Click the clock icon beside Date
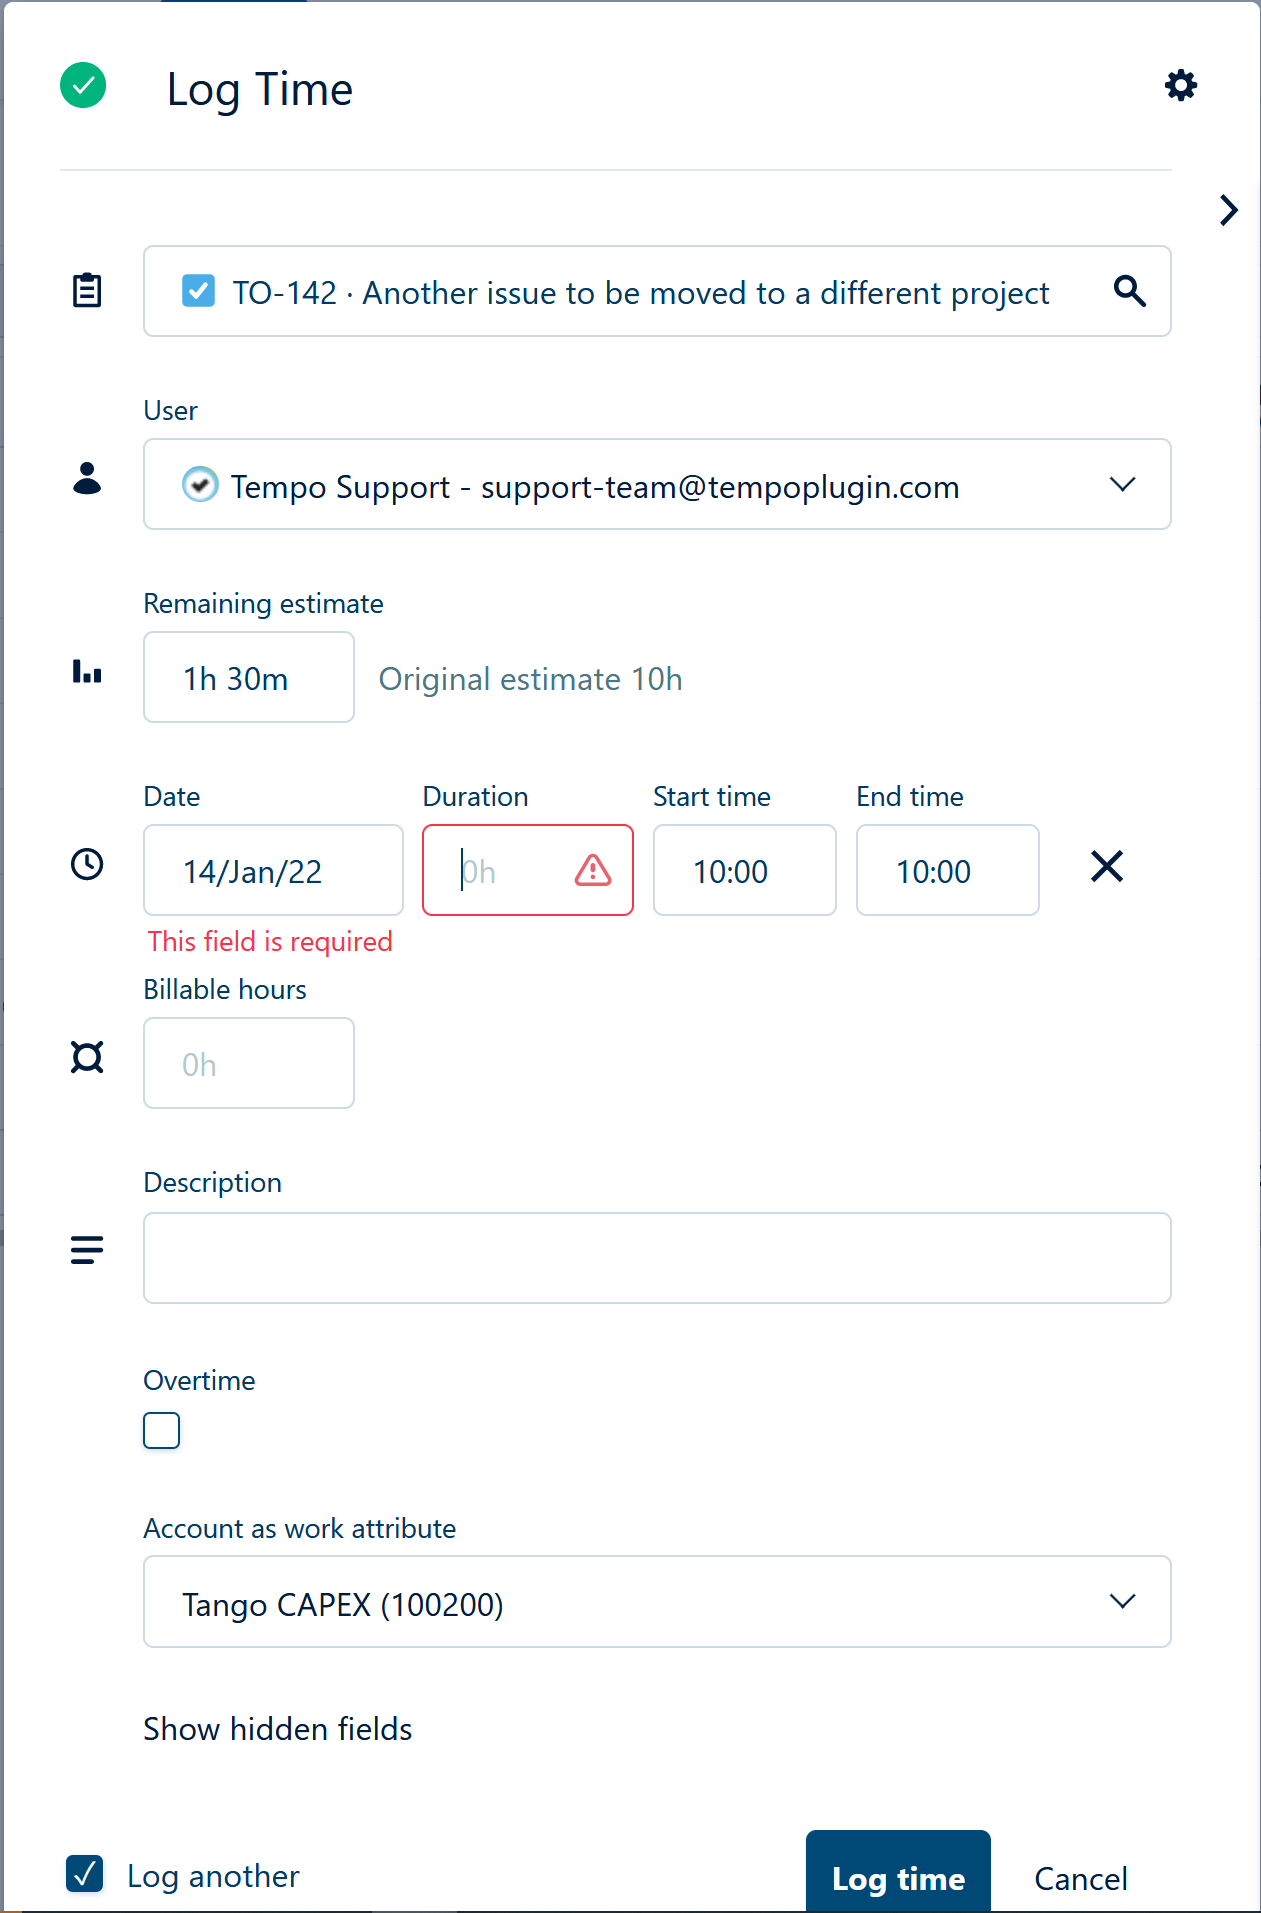 click(x=87, y=864)
